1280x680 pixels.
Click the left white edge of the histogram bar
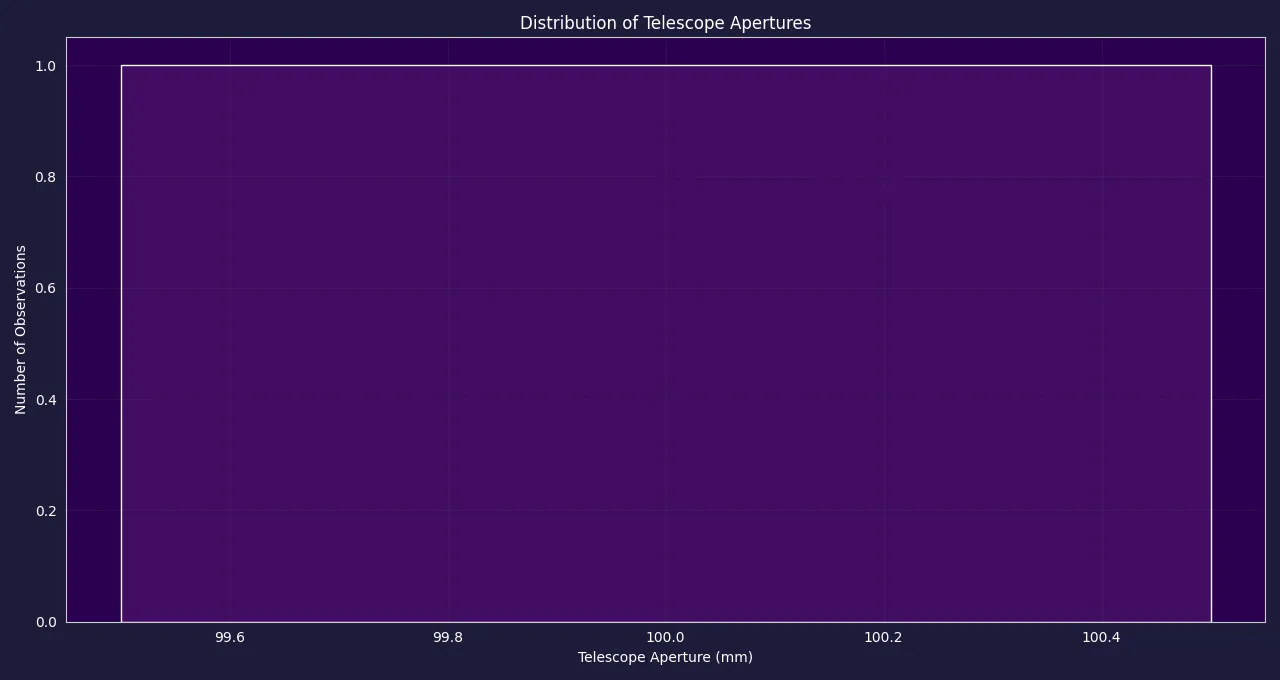click(121, 344)
